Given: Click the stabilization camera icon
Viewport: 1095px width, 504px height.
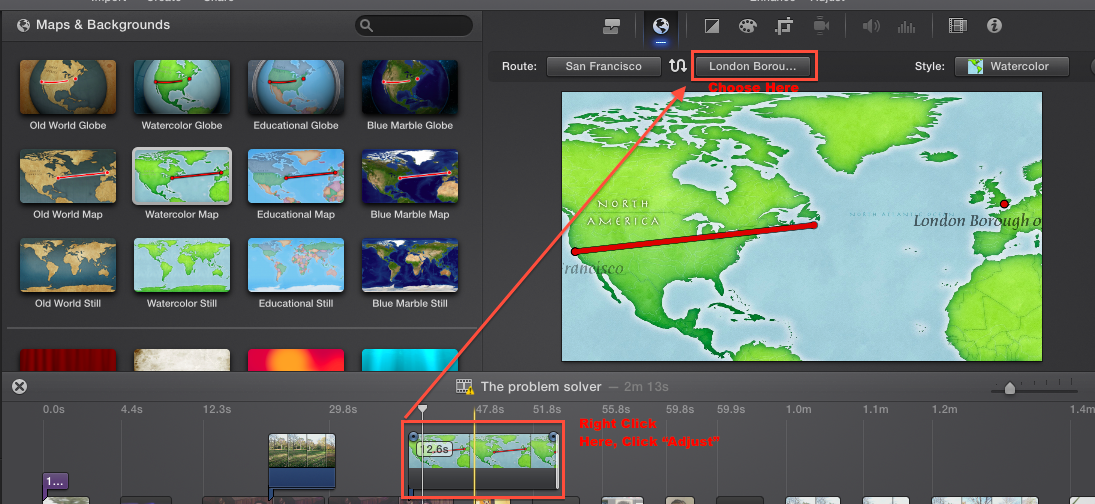Looking at the screenshot, I should click(x=820, y=26).
